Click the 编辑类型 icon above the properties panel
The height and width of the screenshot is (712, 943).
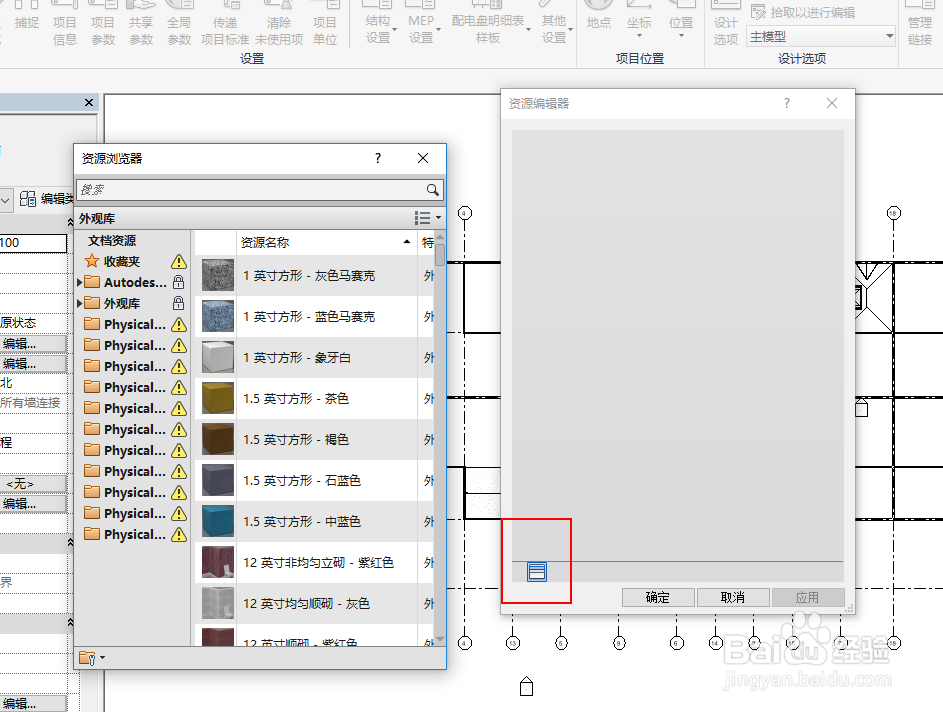26,197
